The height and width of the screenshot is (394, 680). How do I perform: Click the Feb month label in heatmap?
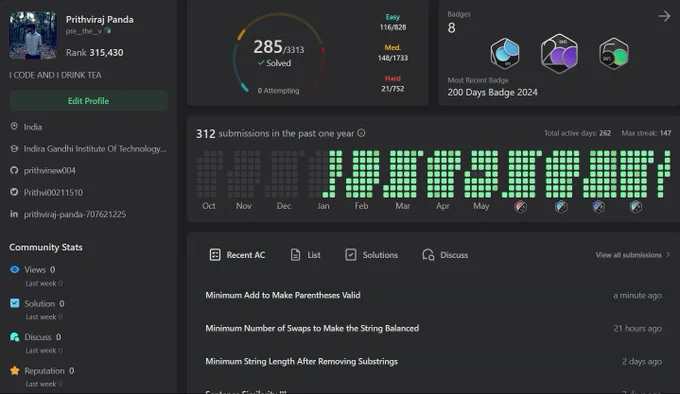tap(361, 206)
